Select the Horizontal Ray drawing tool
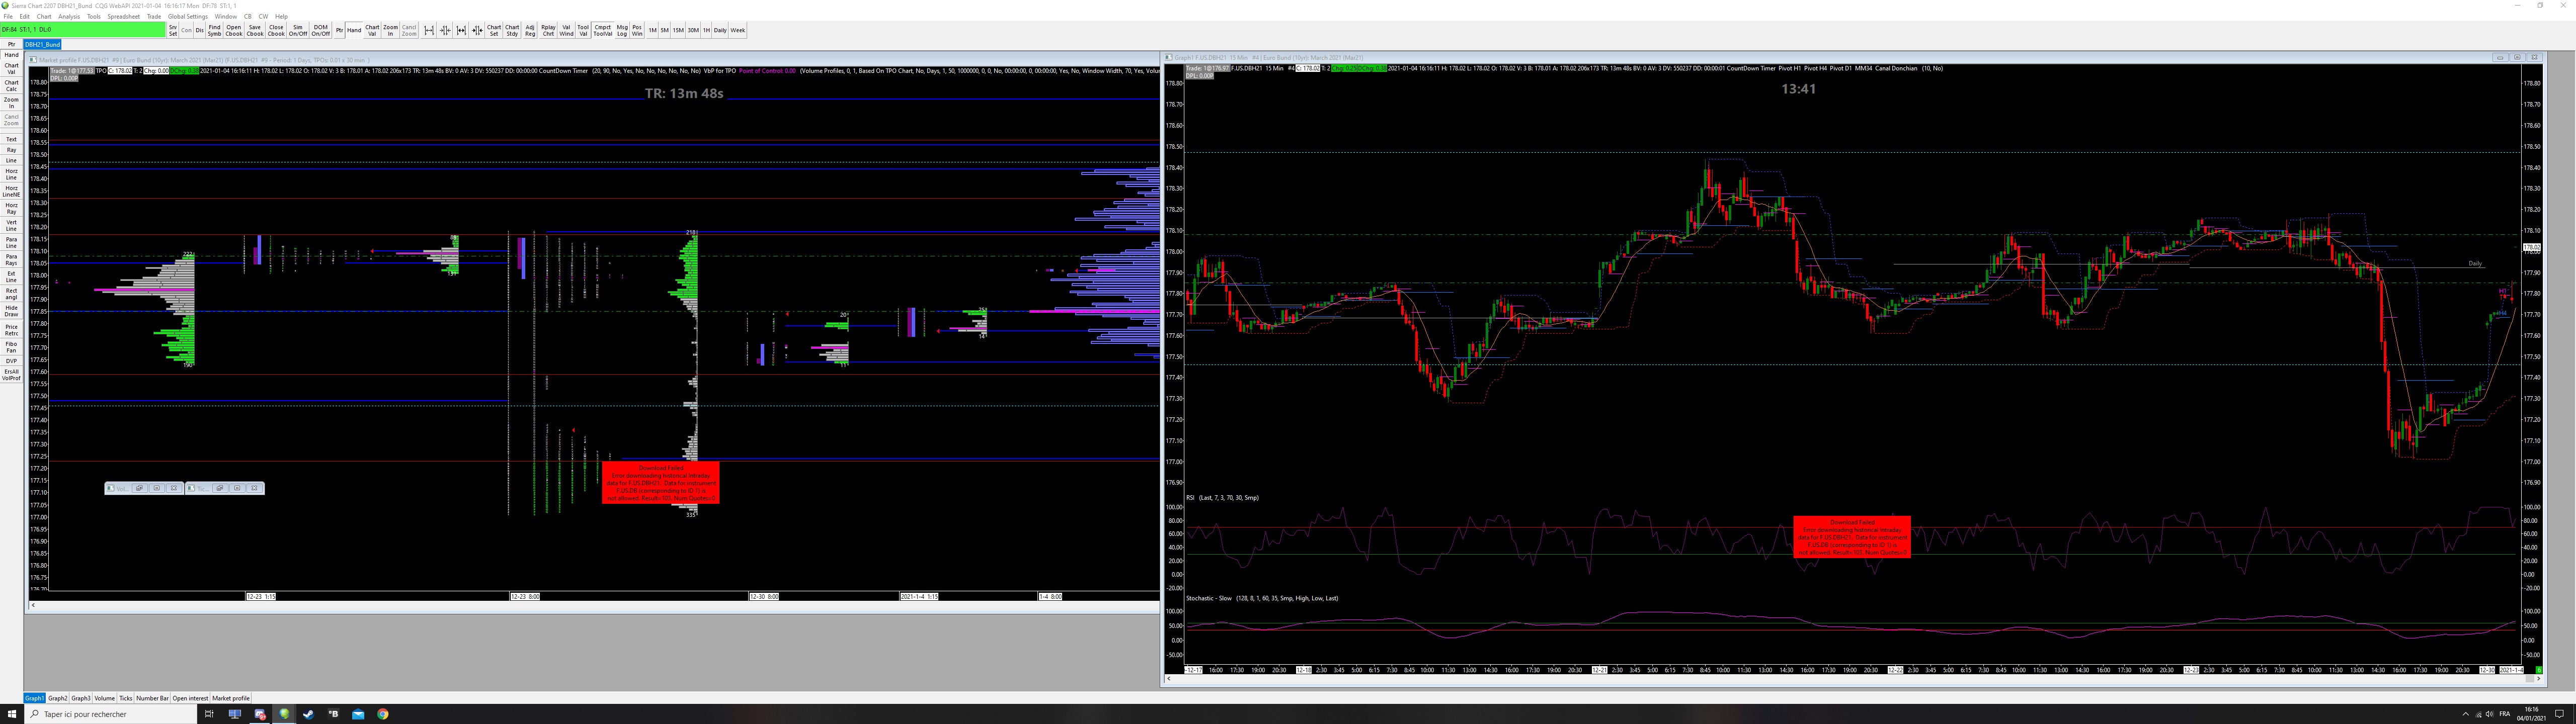Screen dimensions: 2576x724 [x=11, y=208]
